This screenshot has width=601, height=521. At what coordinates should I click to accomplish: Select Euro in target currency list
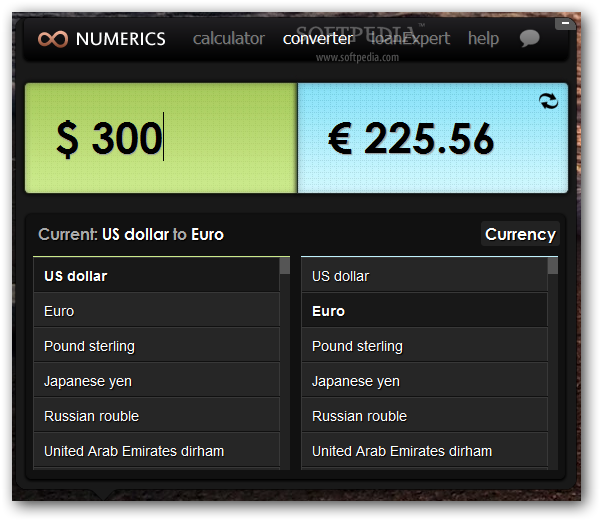[425, 311]
